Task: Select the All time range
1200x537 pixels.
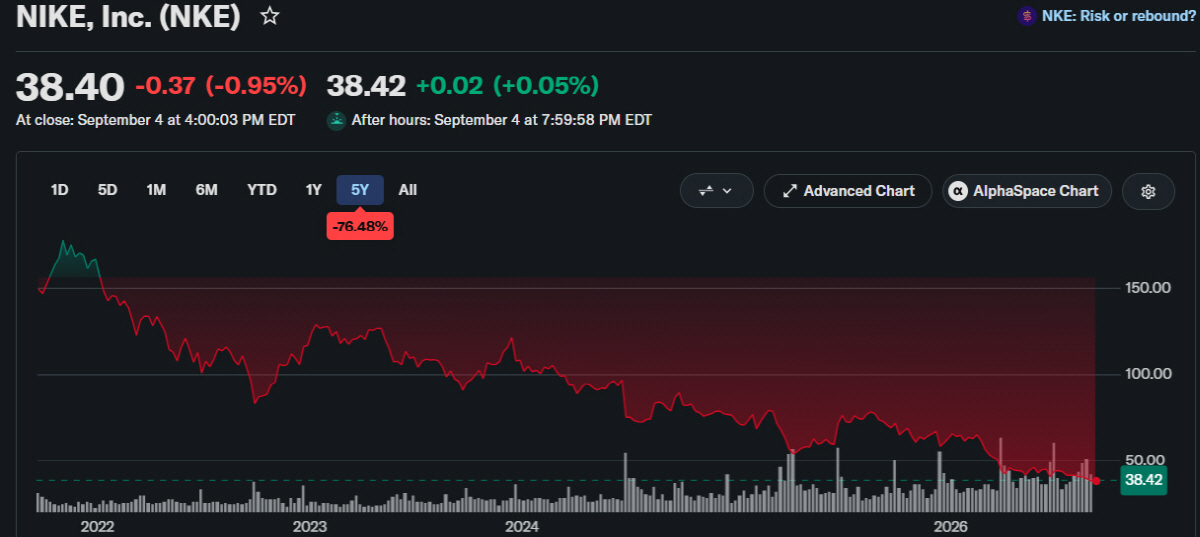Action: point(408,190)
